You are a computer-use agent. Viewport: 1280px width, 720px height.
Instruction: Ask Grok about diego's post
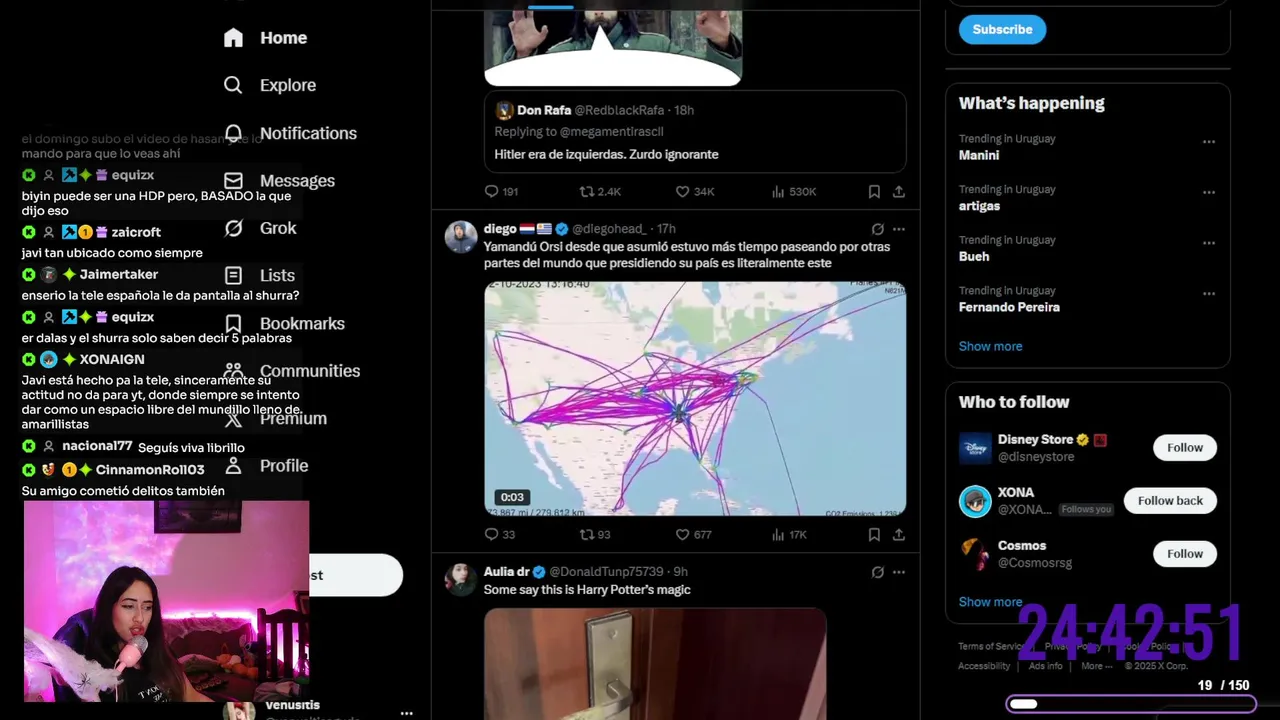point(877,229)
